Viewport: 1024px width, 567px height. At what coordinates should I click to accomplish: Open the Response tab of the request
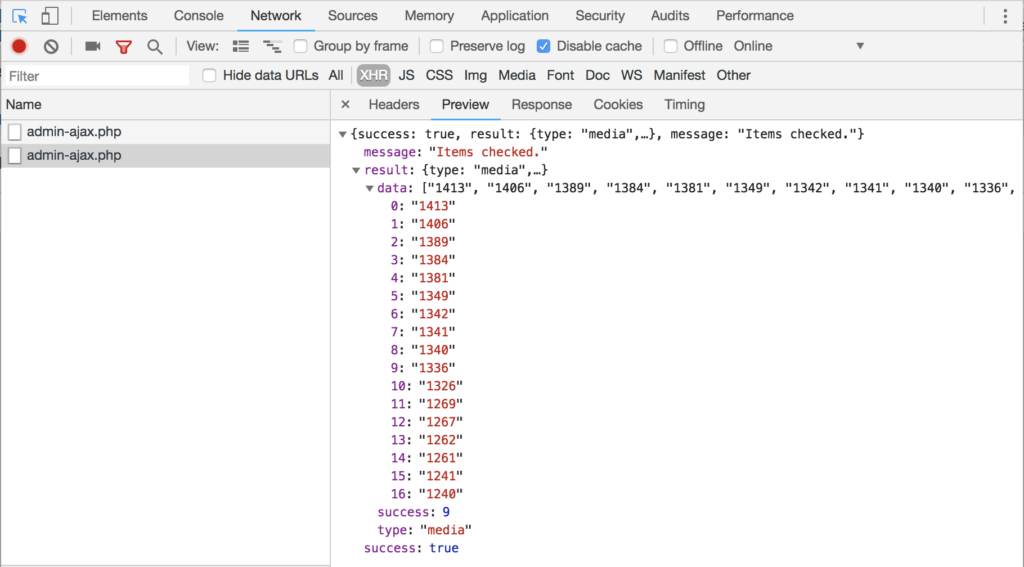(541, 105)
